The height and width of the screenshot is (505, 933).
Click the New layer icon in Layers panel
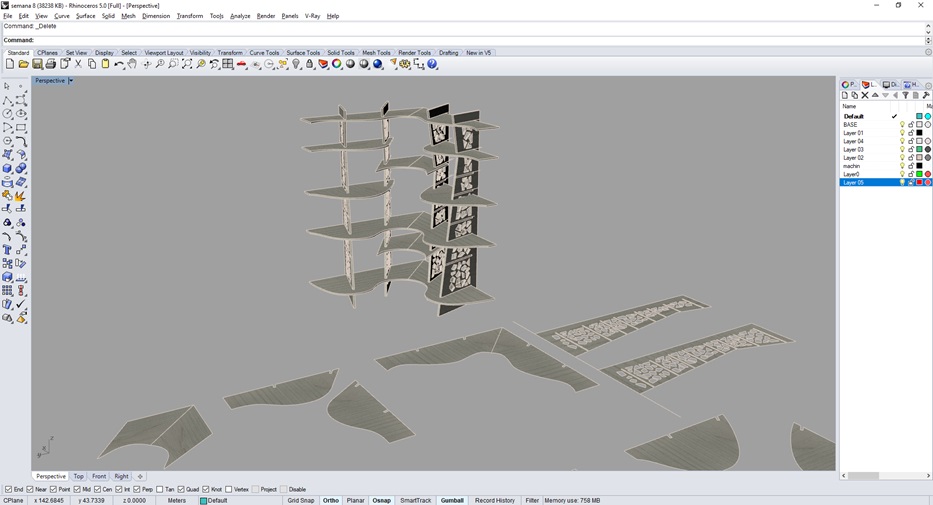[845, 96]
